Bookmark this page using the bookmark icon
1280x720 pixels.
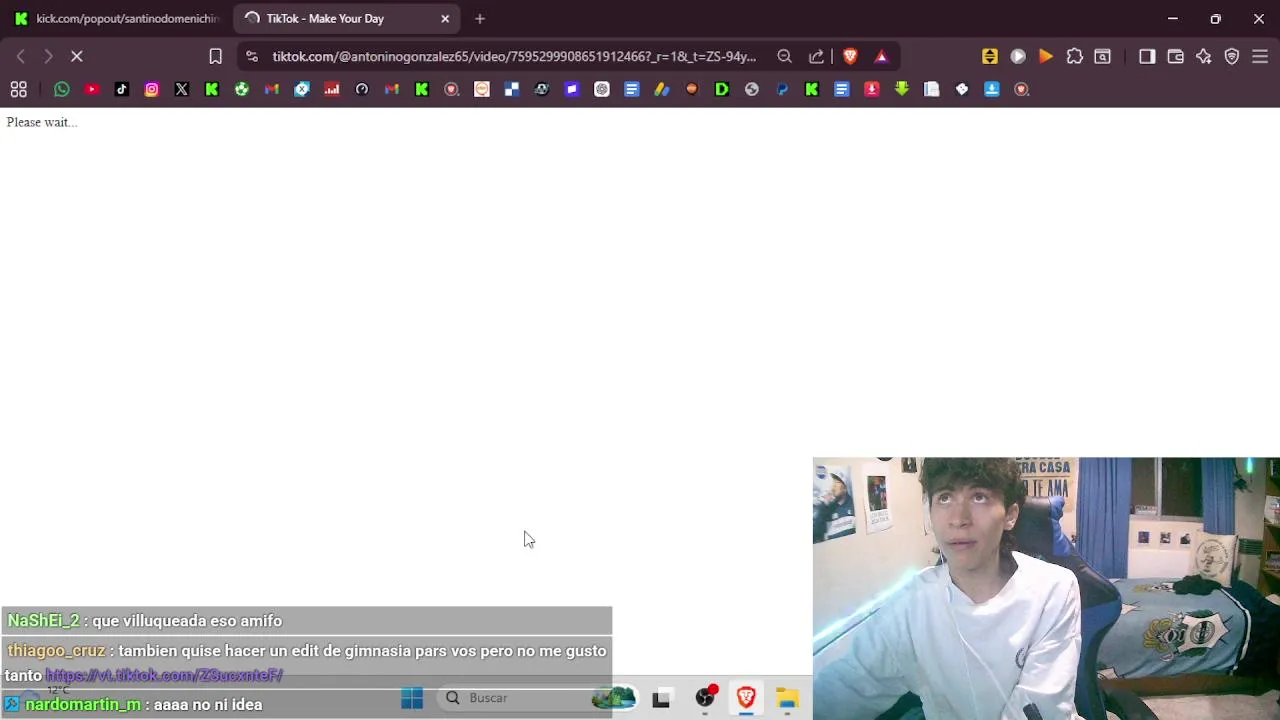pyautogui.click(x=215, y=57)
